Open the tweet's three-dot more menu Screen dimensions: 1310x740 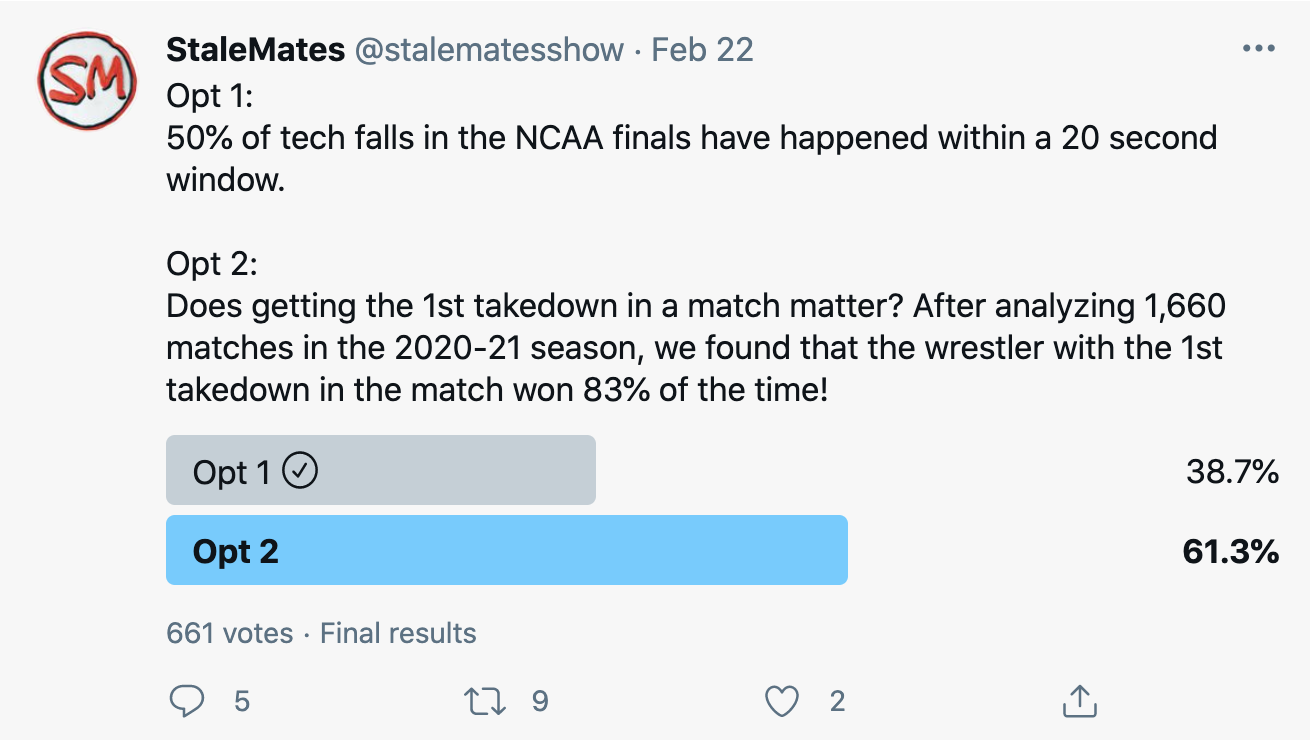tap(1257, 49)
